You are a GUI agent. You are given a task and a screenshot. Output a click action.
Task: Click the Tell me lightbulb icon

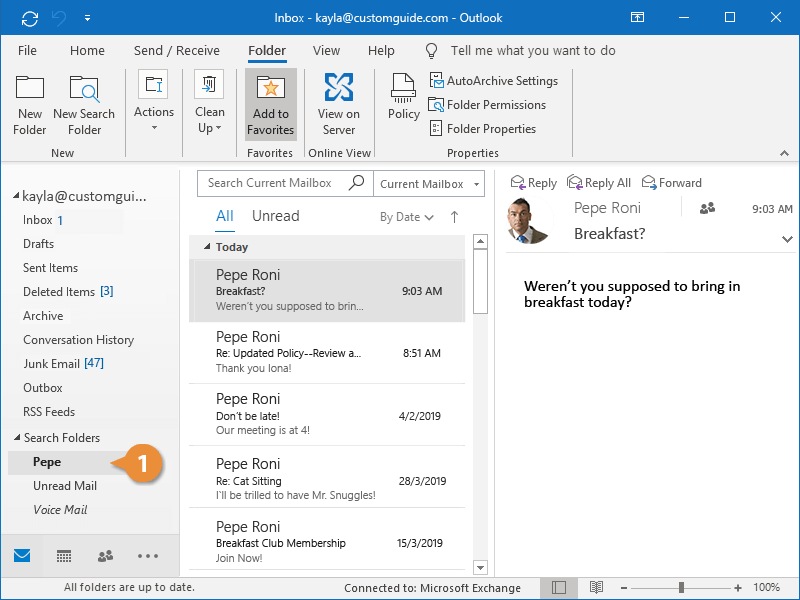[x=431, y=51]
